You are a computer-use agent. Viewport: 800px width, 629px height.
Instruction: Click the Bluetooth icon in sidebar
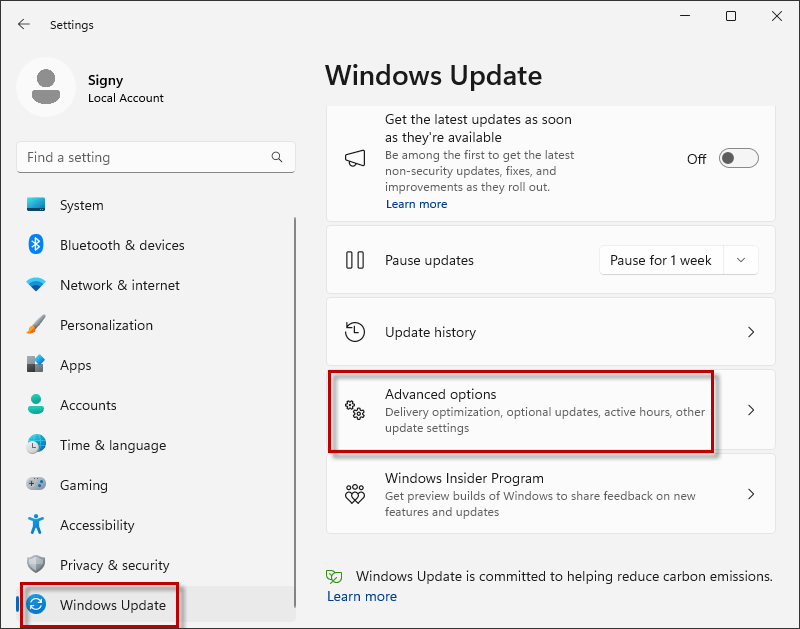pos(36,244)
